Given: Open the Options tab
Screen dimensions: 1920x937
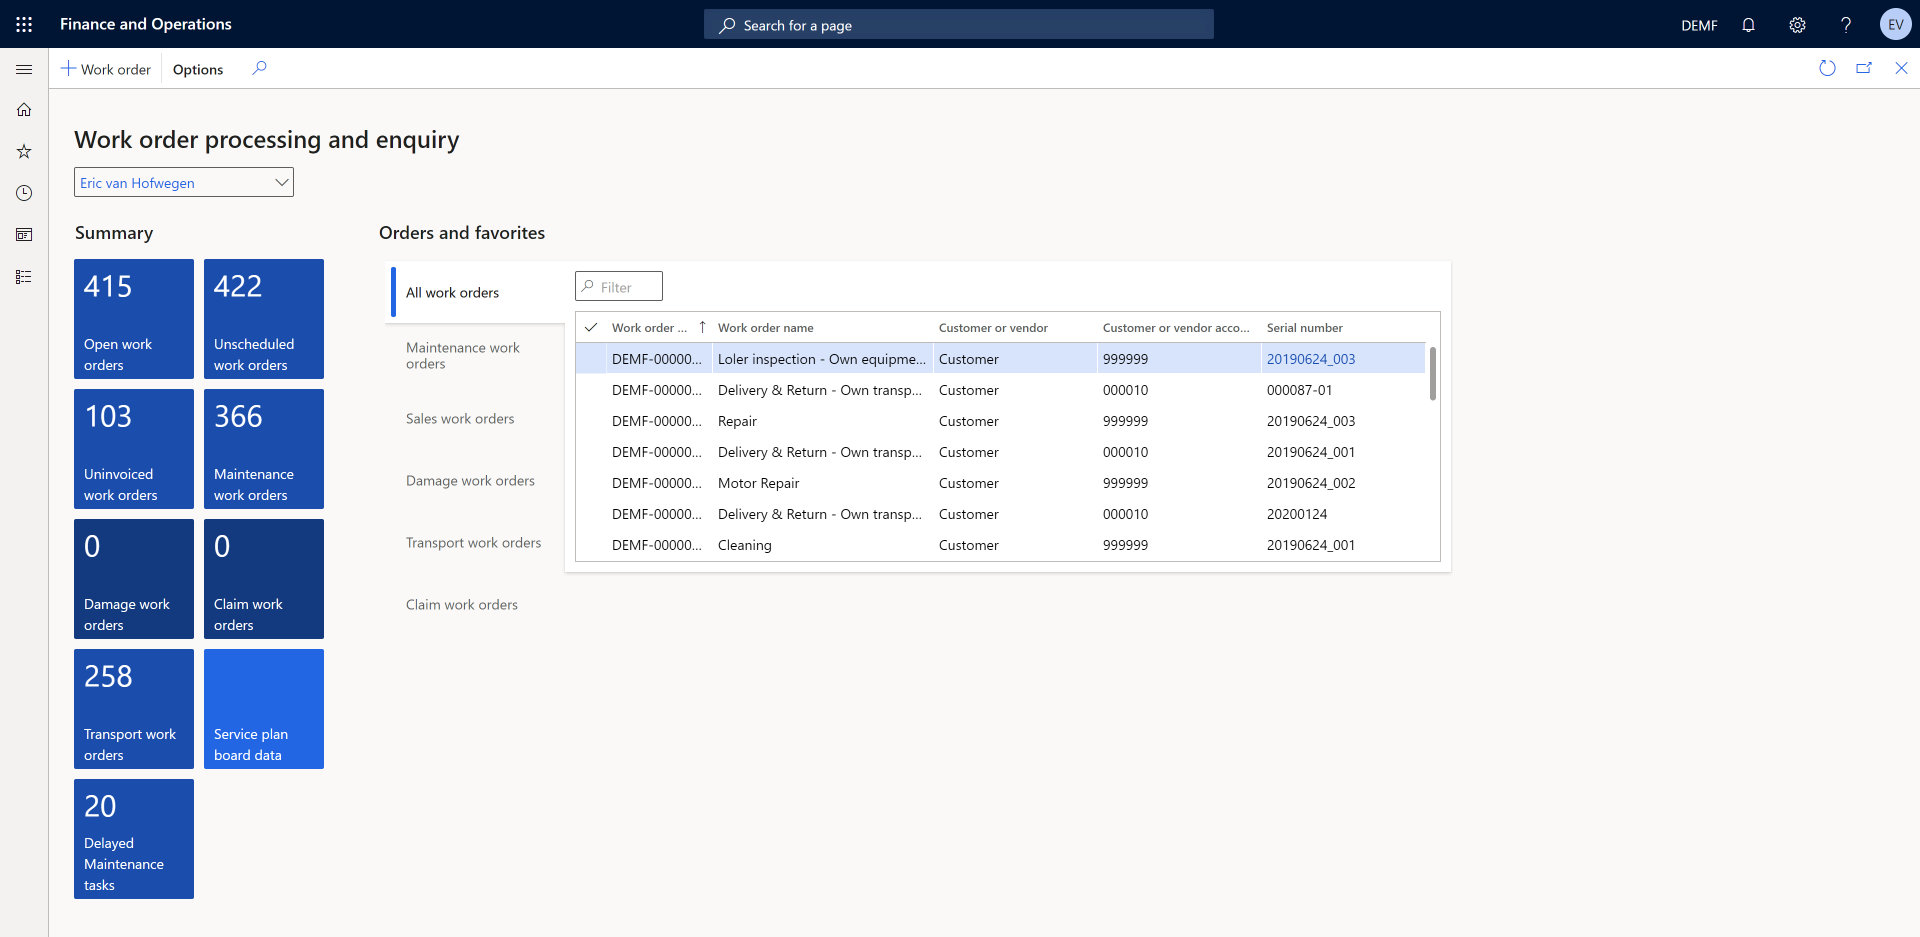Looking at the screenshot, I should [198, 69].
